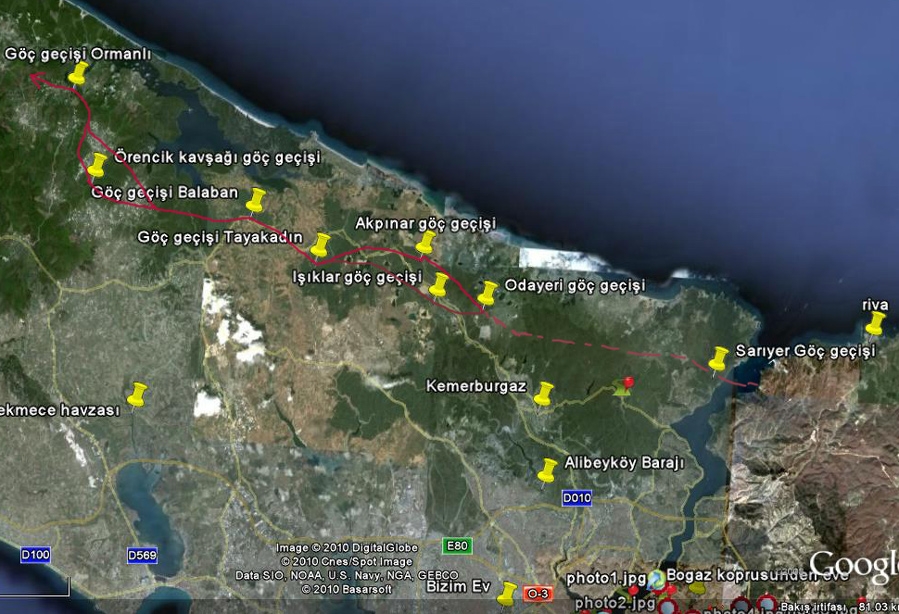899x614 pixels.
Task: Click the Sarıyer Göç geçişi pin
Action: 719,358
